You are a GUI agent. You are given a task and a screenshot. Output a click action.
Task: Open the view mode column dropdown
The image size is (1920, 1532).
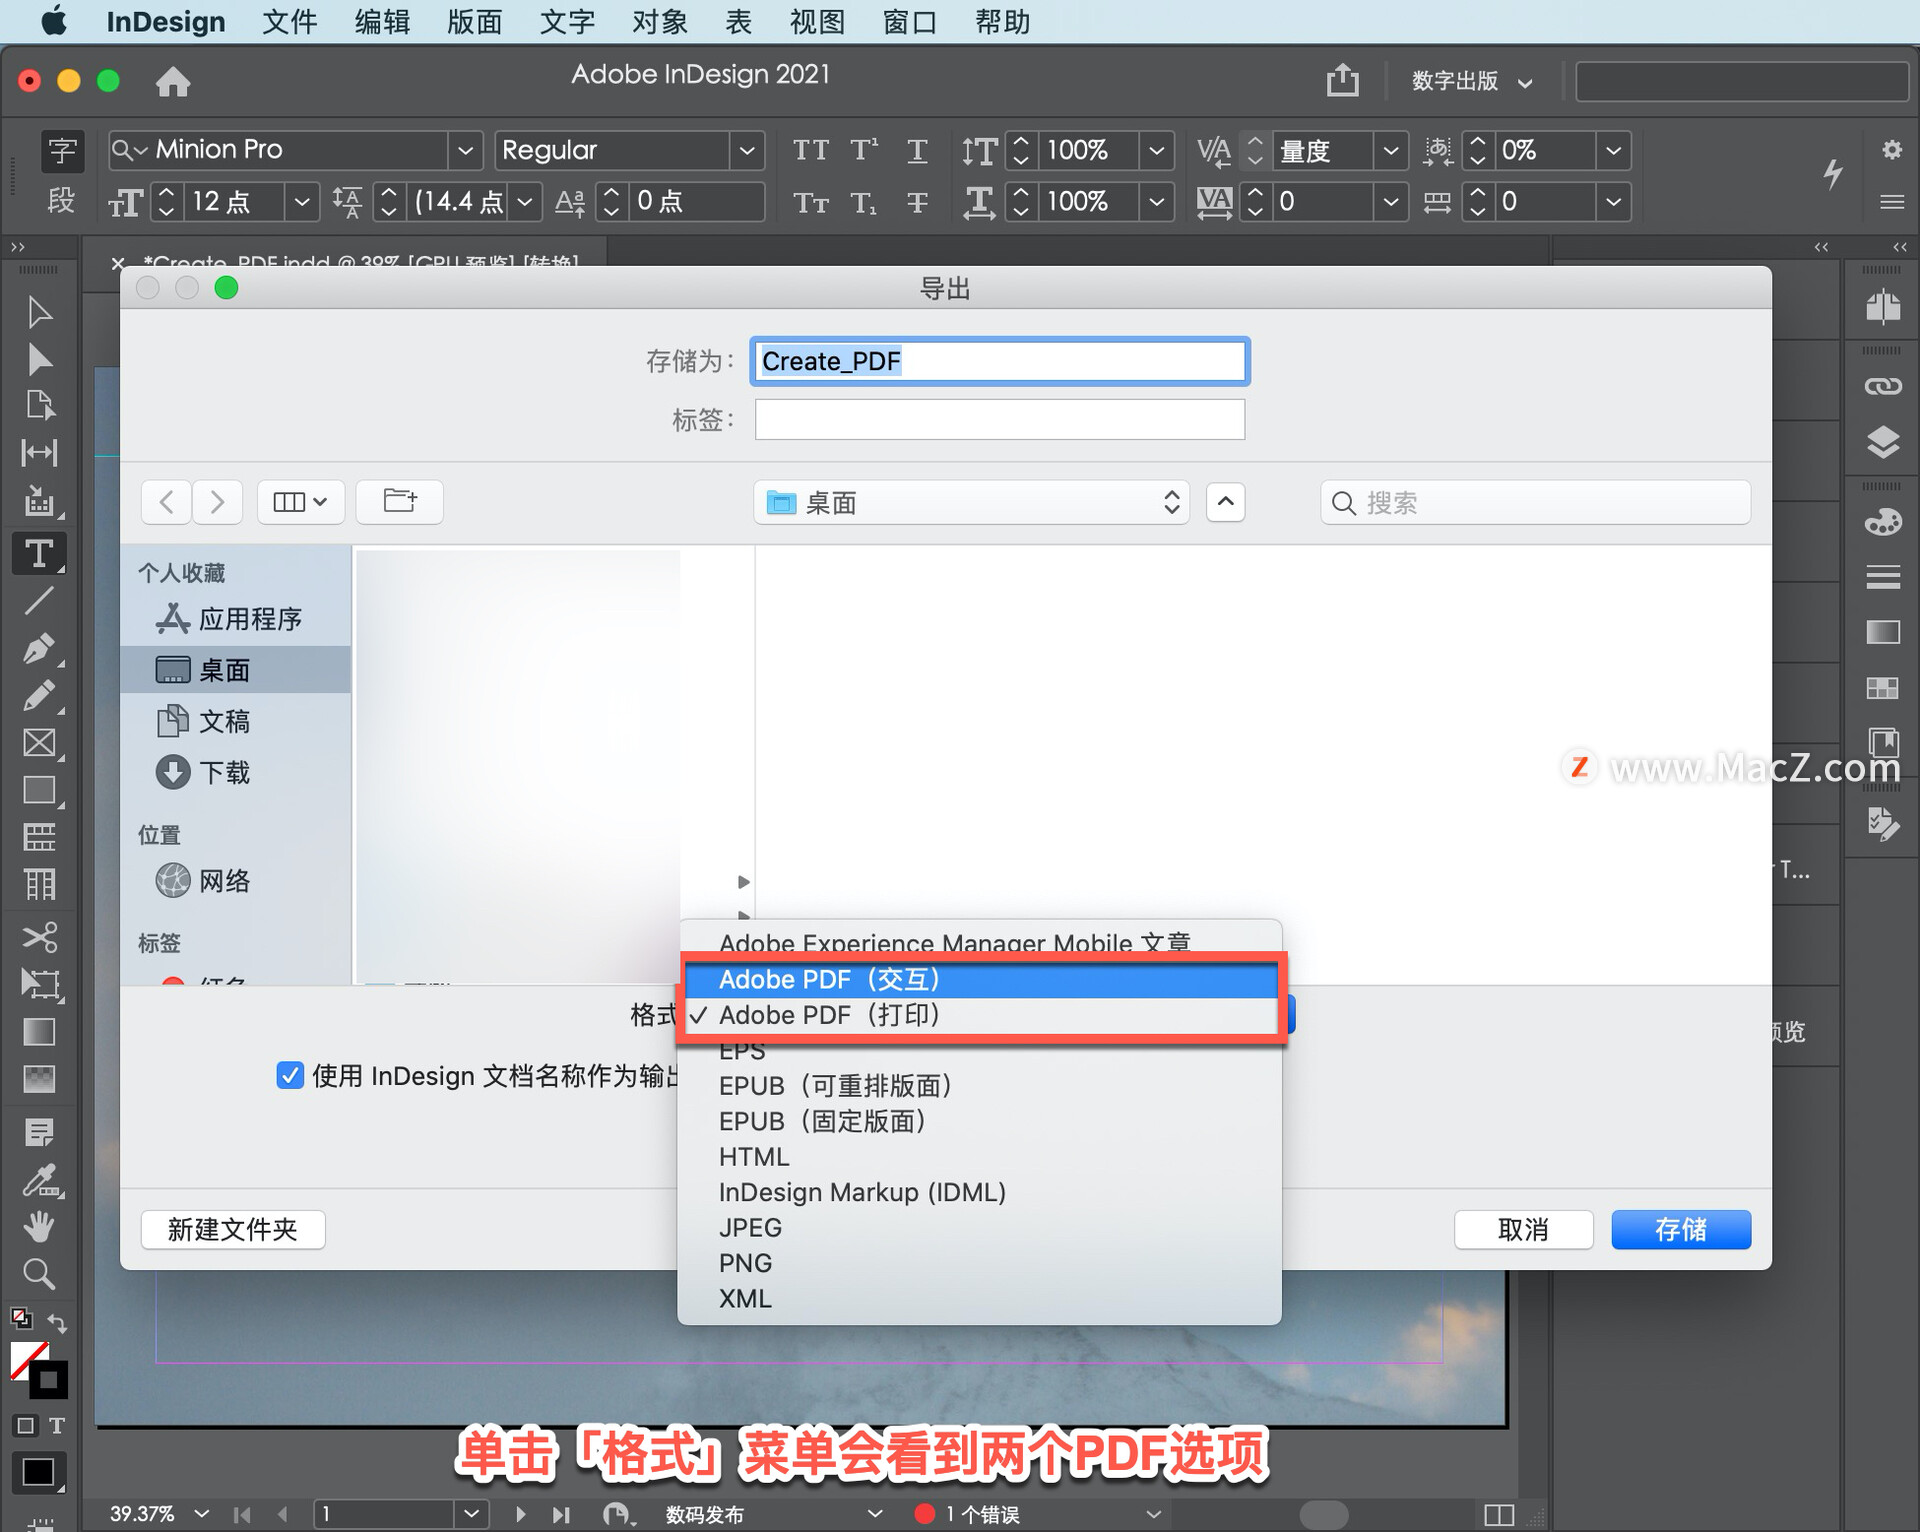point(301,501)
